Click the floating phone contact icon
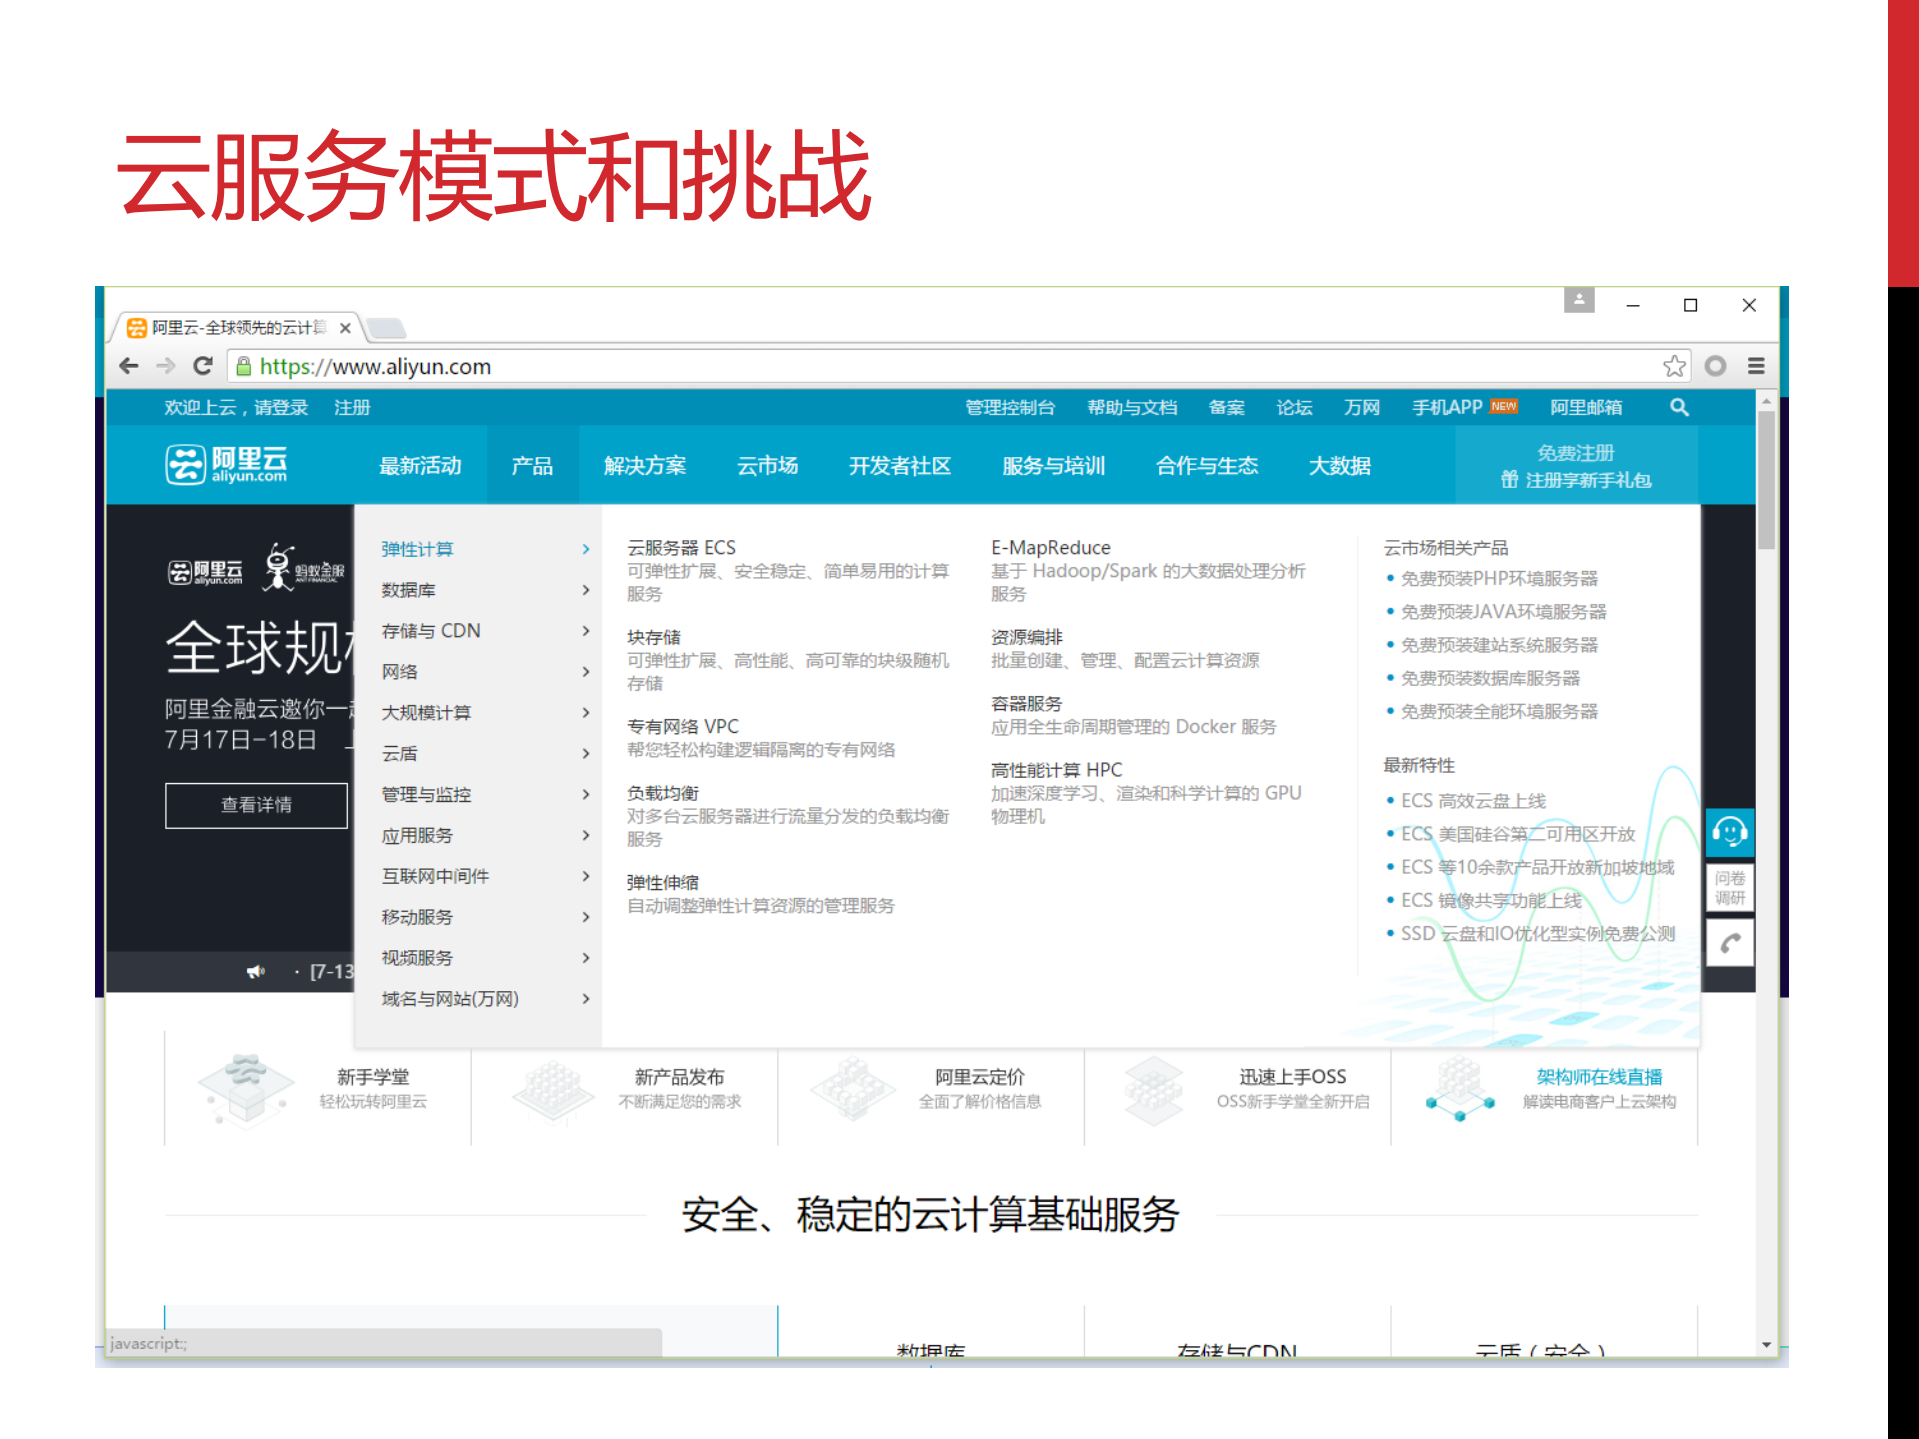 1729,941
